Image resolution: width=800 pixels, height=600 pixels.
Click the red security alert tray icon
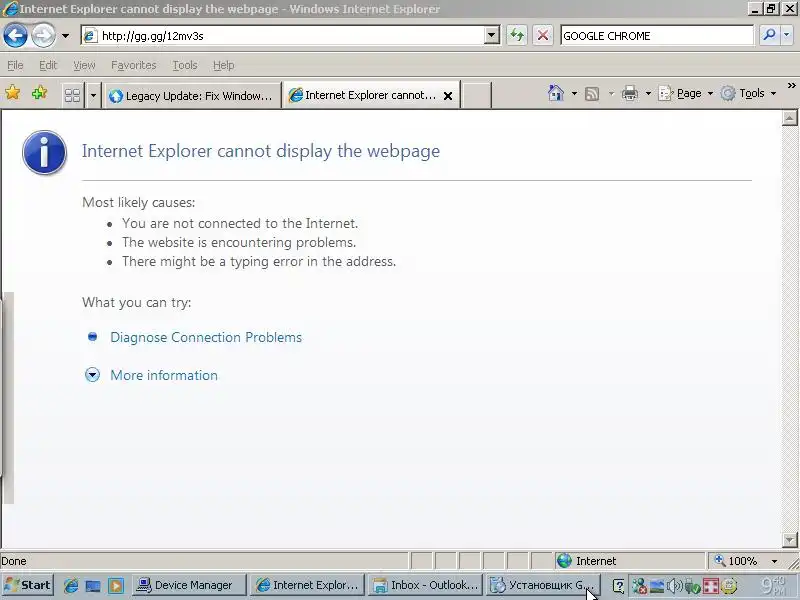pos(710,586)
